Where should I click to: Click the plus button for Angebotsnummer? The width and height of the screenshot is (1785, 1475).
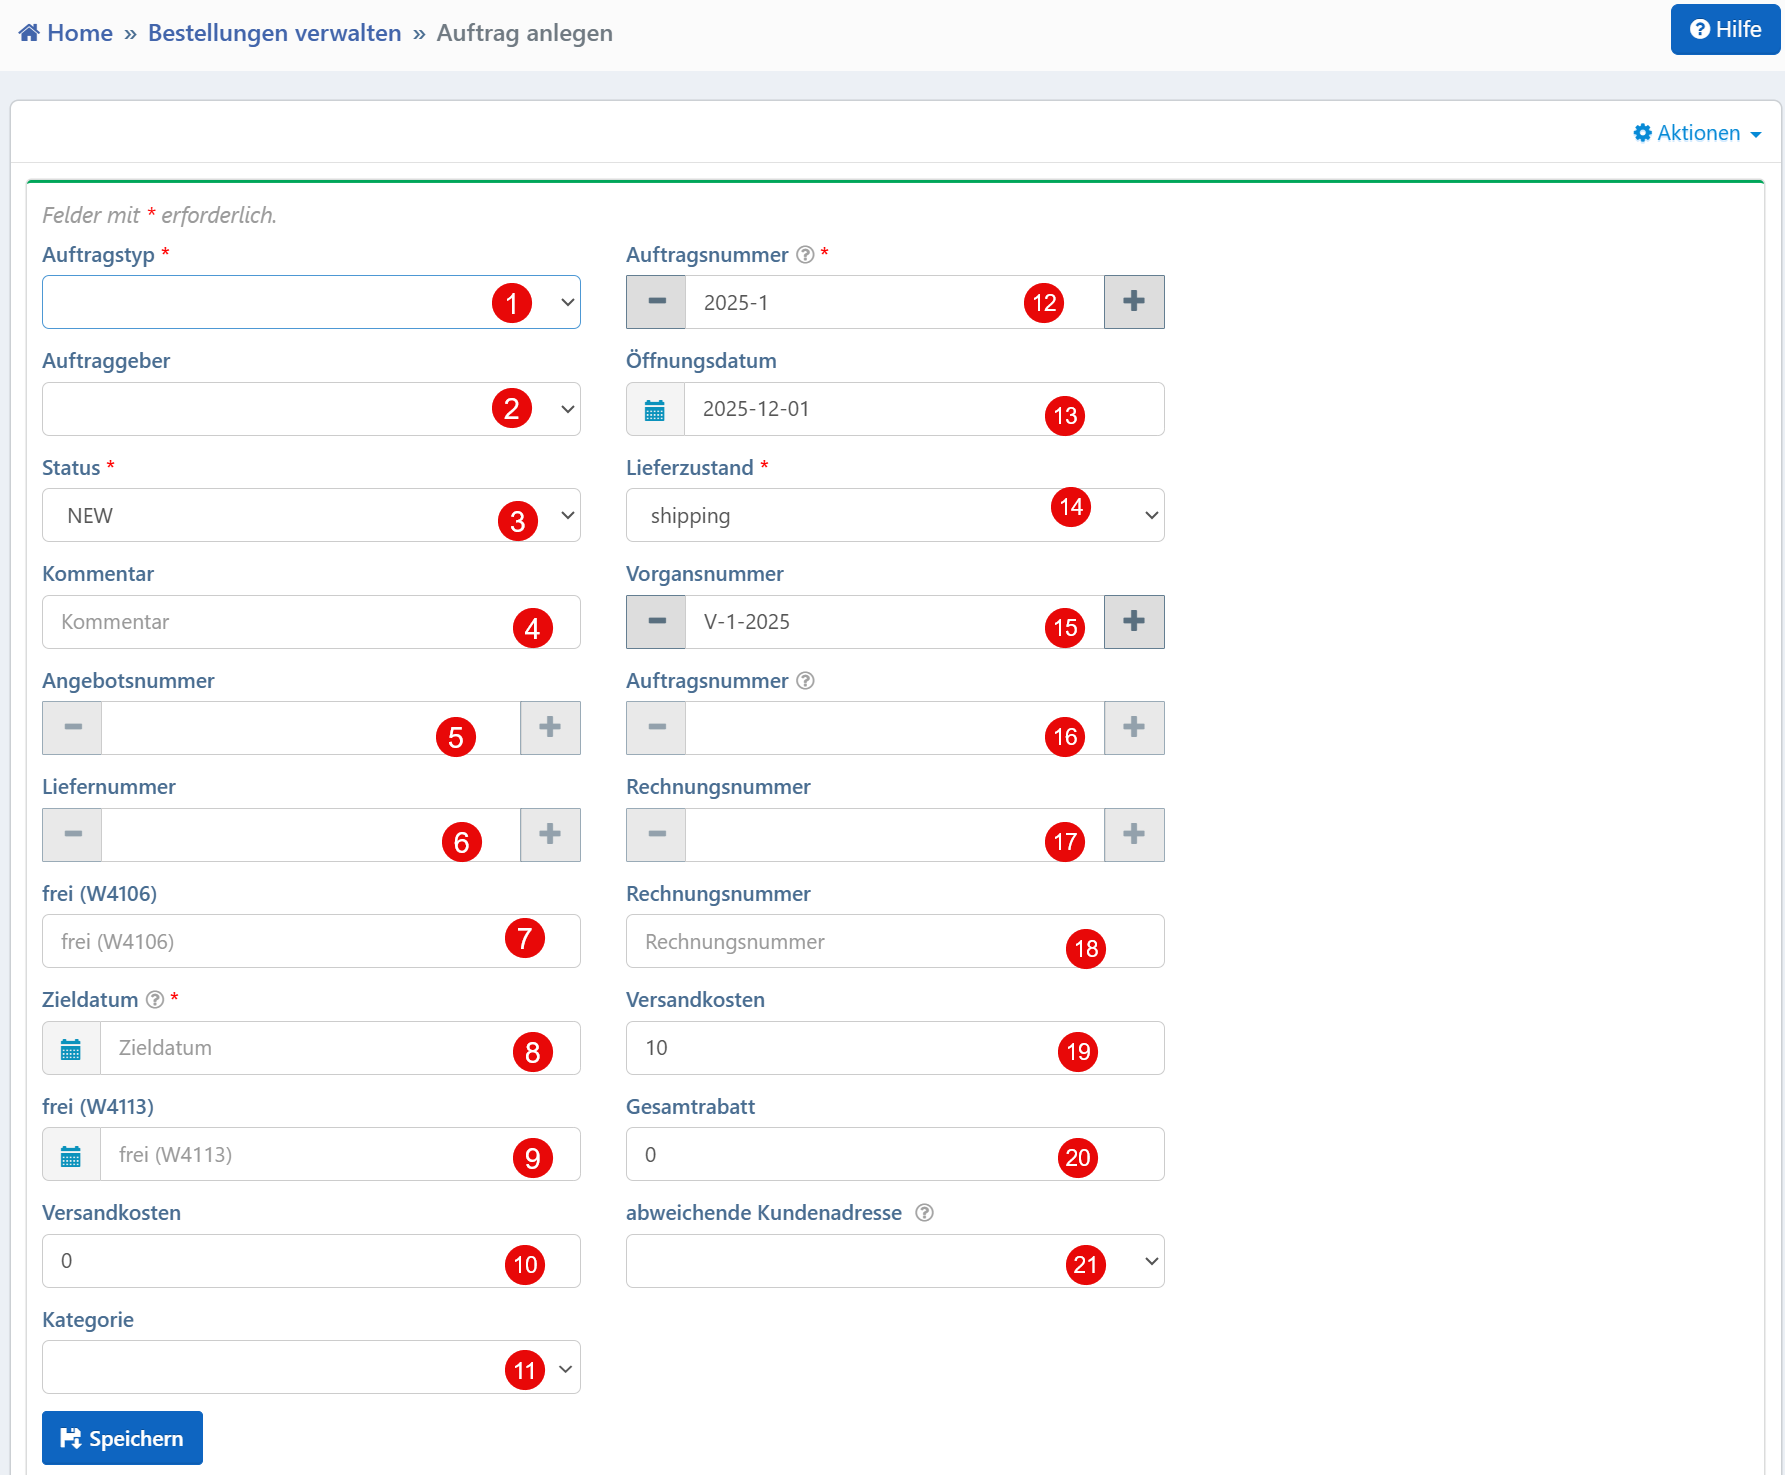click(x=550, y=728)
